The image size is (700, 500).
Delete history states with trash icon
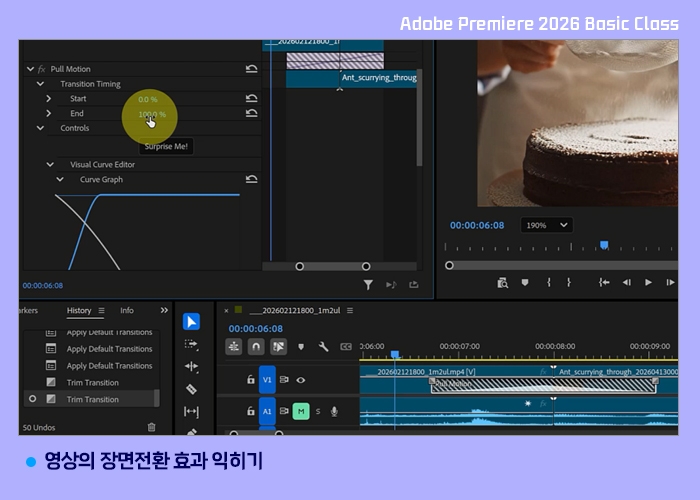pyautogui.click(x=151, y=427)
